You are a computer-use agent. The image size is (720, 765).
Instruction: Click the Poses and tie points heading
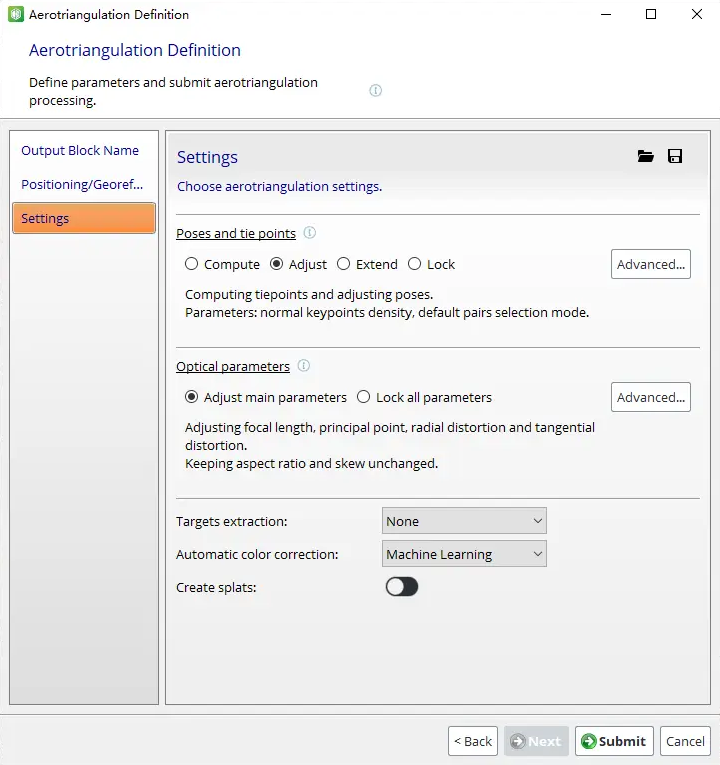pyautogui.click(x=236, y=233)
